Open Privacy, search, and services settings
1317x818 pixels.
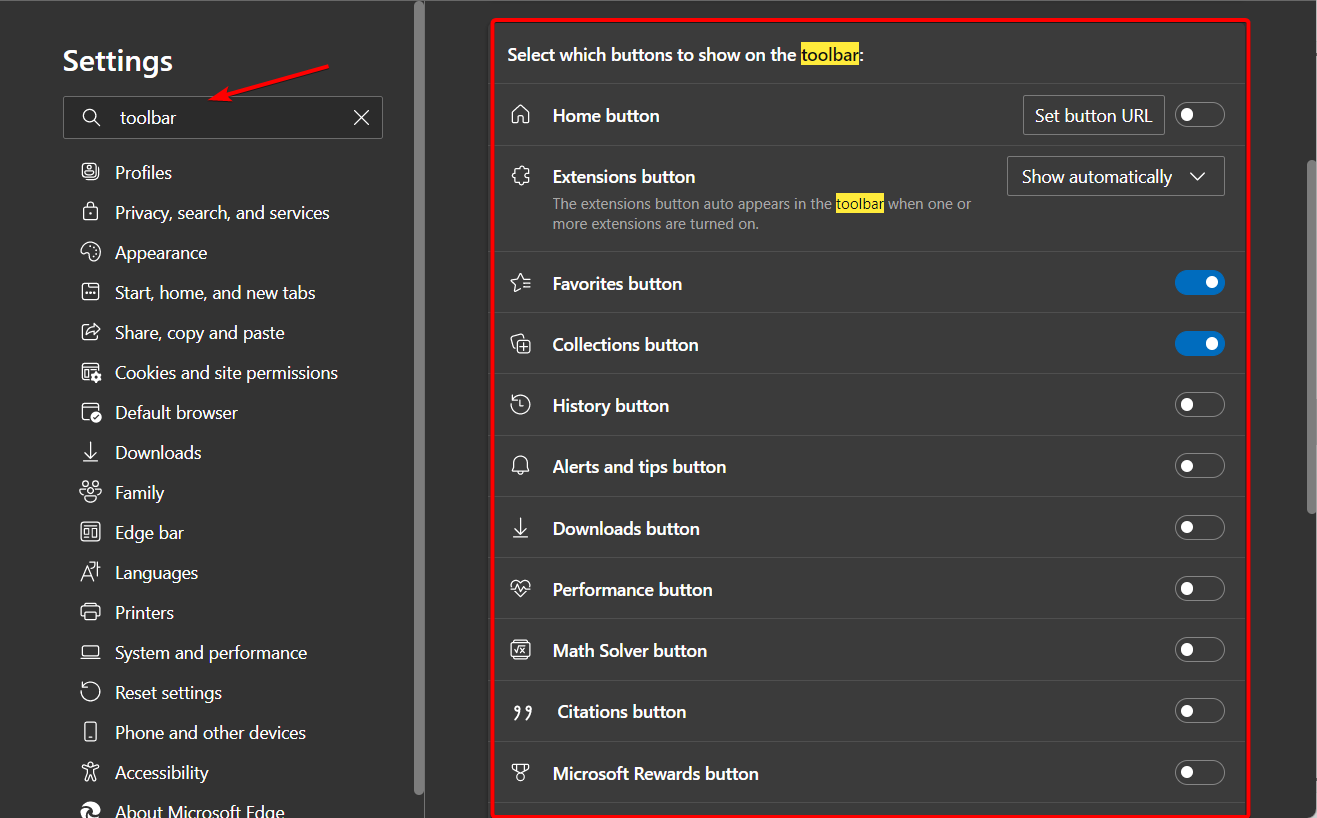pyautogui.click(x=222, y=213)
